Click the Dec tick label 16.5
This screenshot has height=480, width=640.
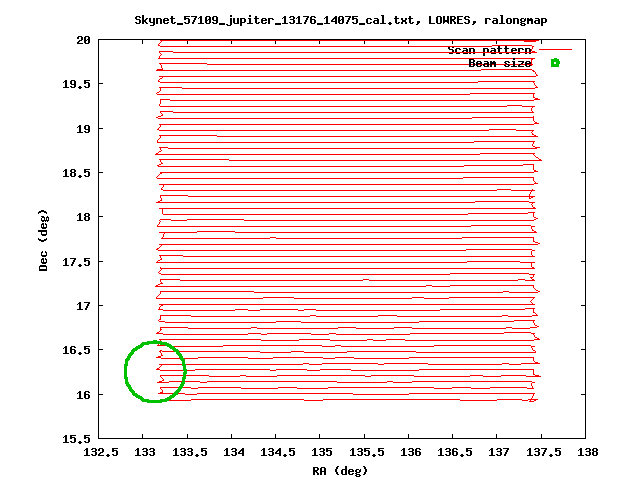click(76, 350)
